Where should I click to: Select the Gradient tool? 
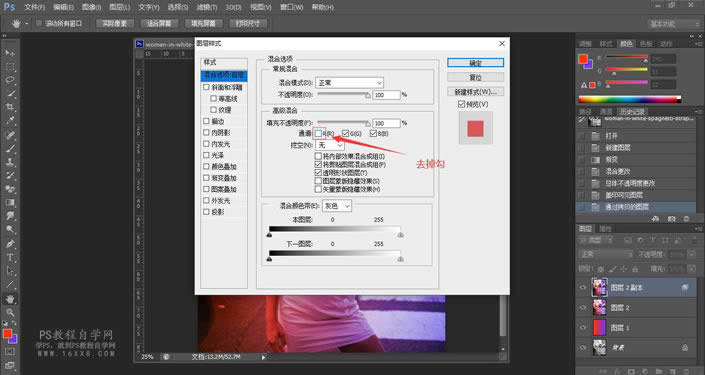10,202
